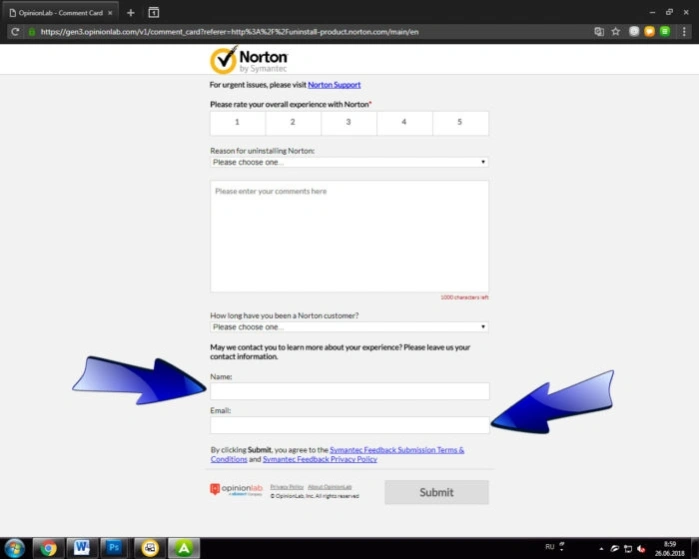699x559 pixels.
Task: Rate overall experience as 3
Action: (x=349, y=123)
